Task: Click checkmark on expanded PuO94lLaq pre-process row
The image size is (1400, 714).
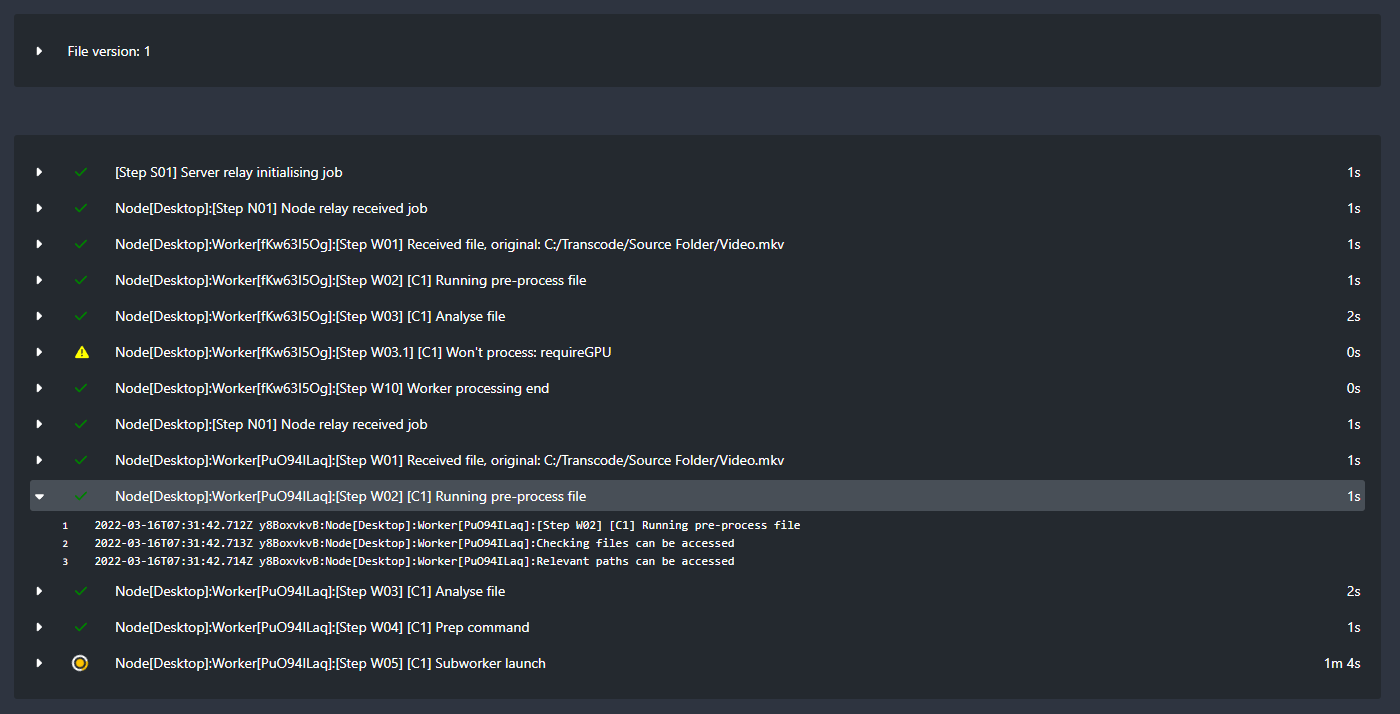Action: pyautogui.click(x=81, y=496)
